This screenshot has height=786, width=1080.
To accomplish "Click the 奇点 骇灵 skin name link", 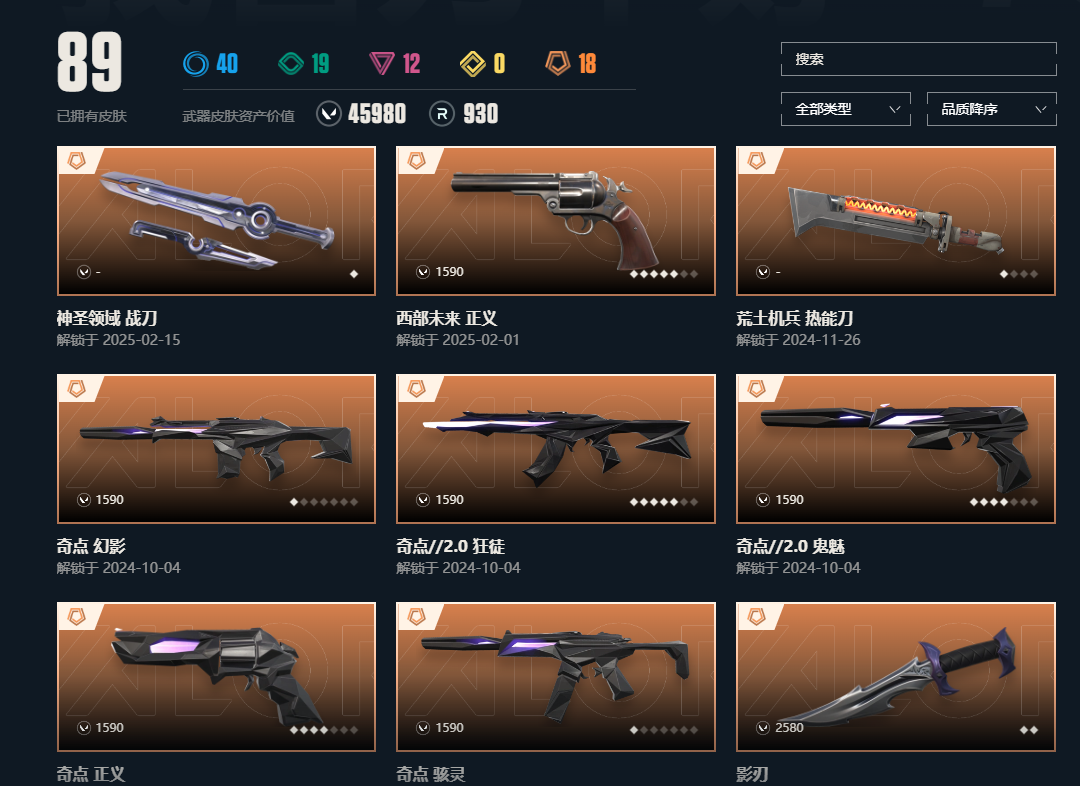I will click(430, 774).
